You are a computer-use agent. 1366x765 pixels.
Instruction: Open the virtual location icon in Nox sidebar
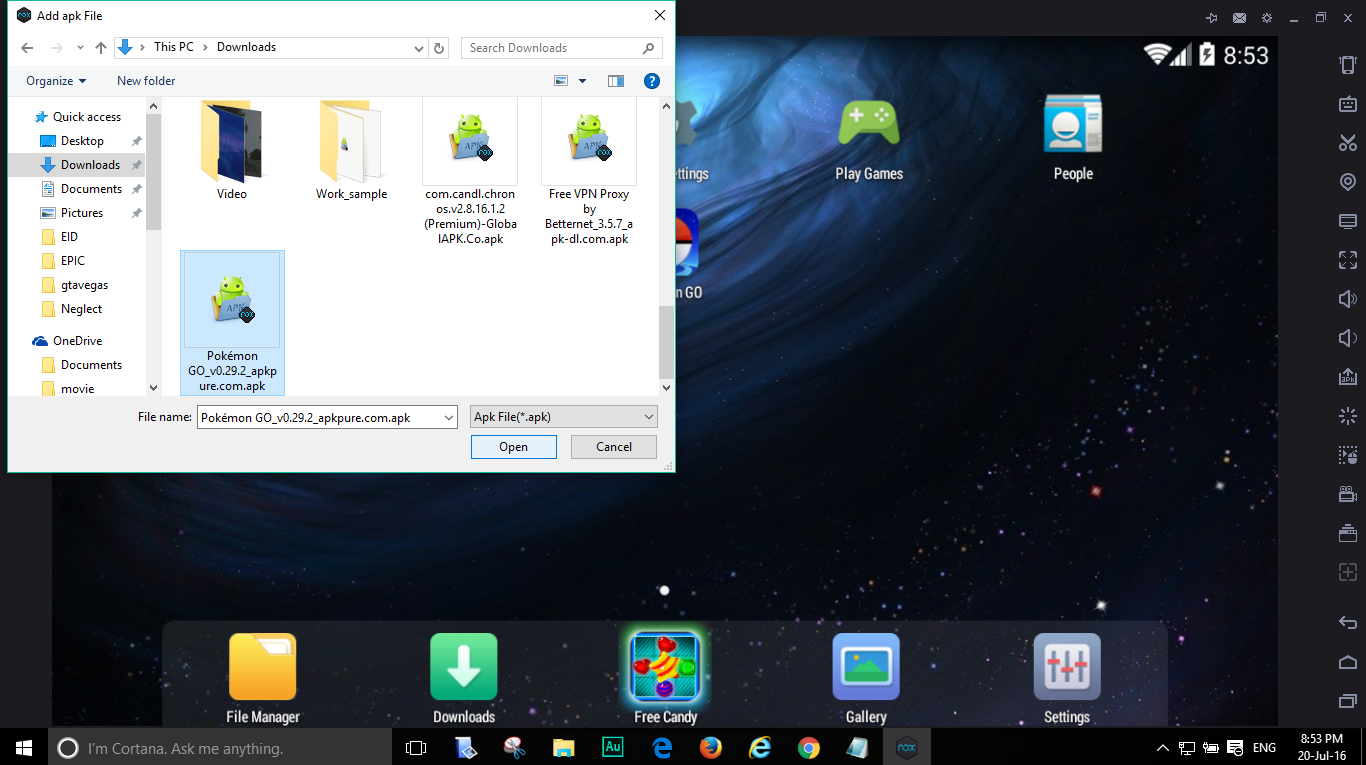coord(1347,182)
